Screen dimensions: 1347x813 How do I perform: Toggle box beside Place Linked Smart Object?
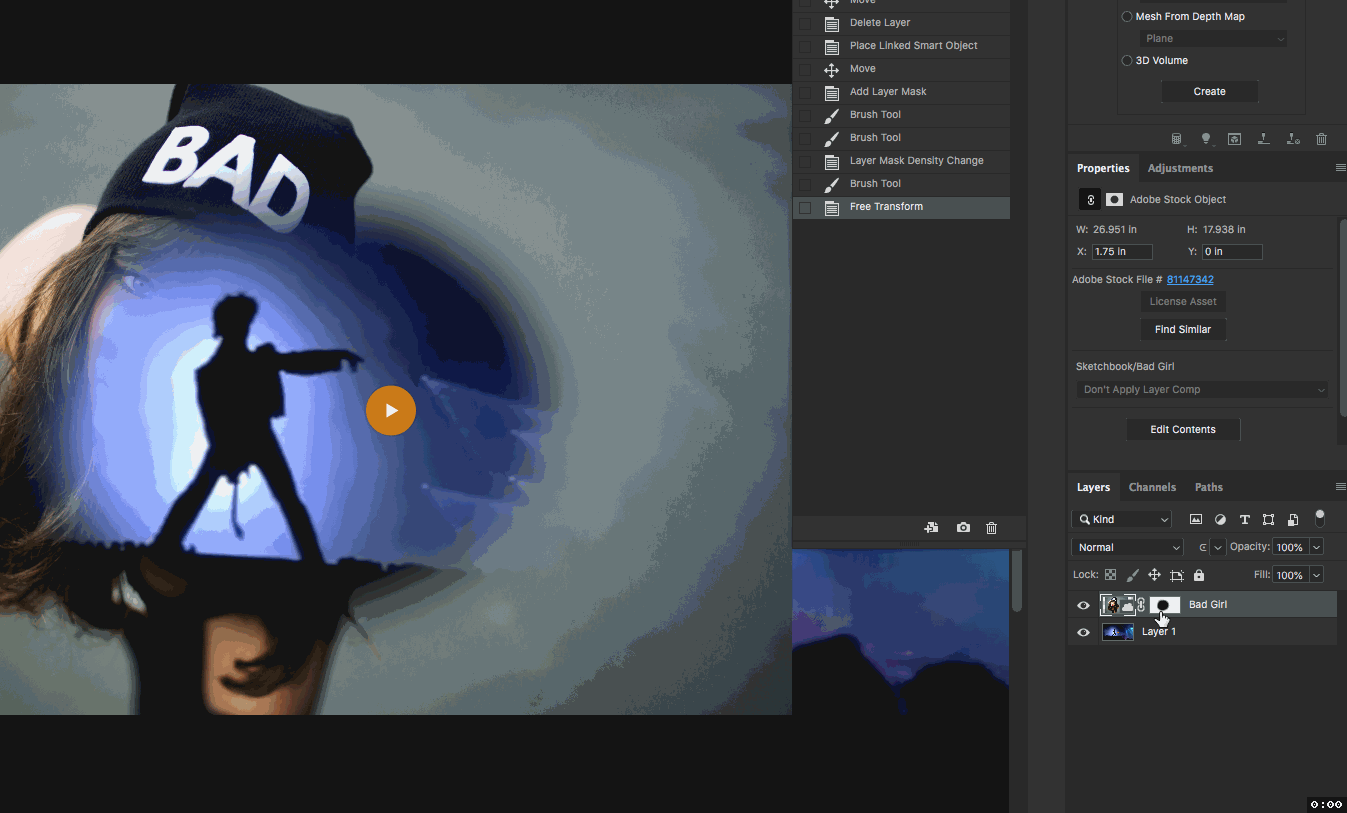805,46
